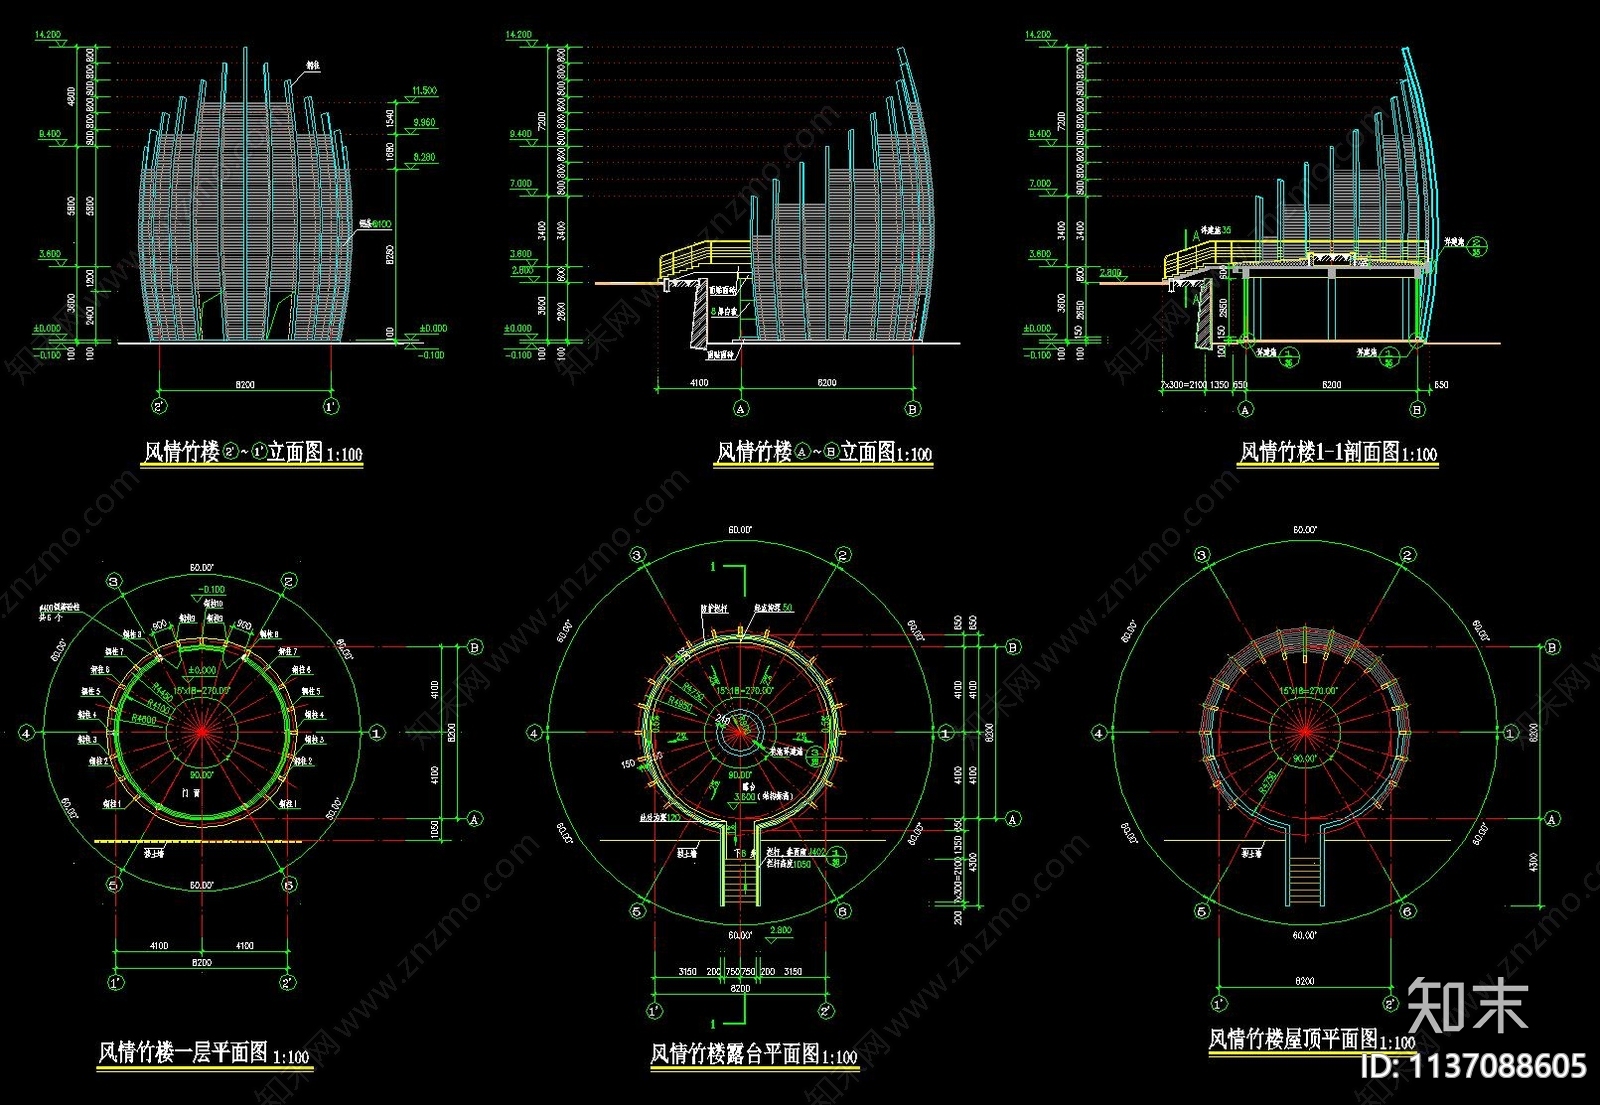Click the 9.960 elevation mark in front elevation
This screenshot has height=1105, width=1600.
[424, 123]
